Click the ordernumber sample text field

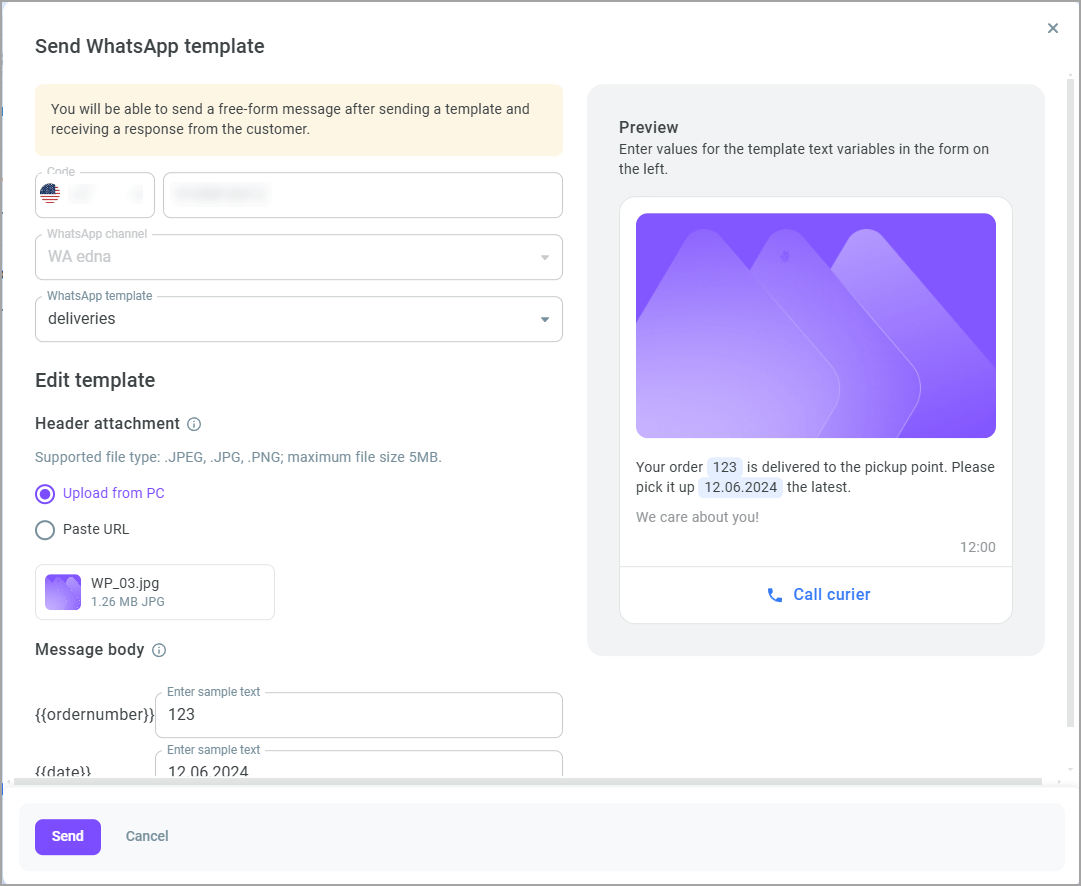point(358,715)
